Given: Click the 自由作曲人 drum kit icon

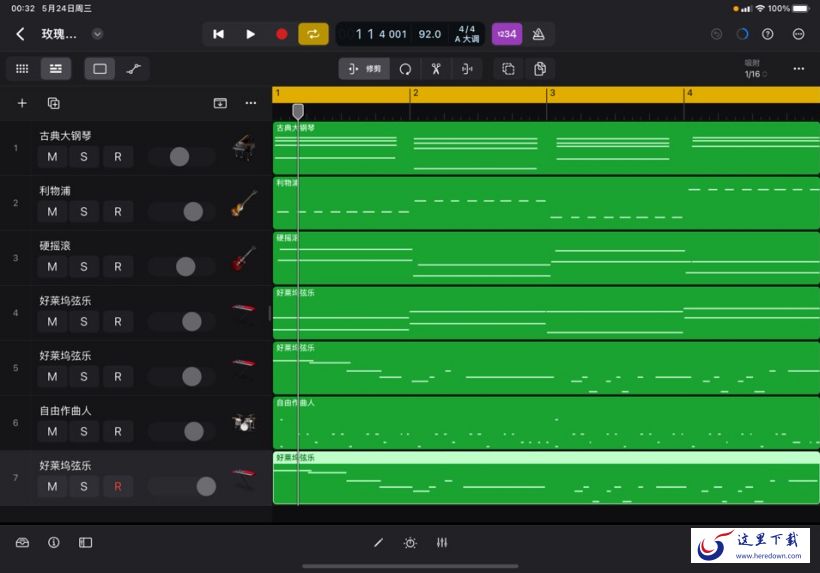Looking at the screenshot, I should tap(244, 422).
